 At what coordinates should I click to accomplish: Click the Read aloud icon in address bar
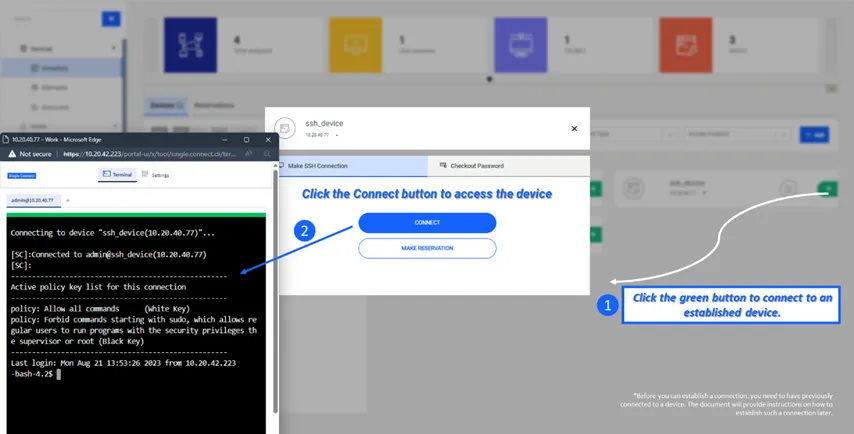click(x=248, y=154)
